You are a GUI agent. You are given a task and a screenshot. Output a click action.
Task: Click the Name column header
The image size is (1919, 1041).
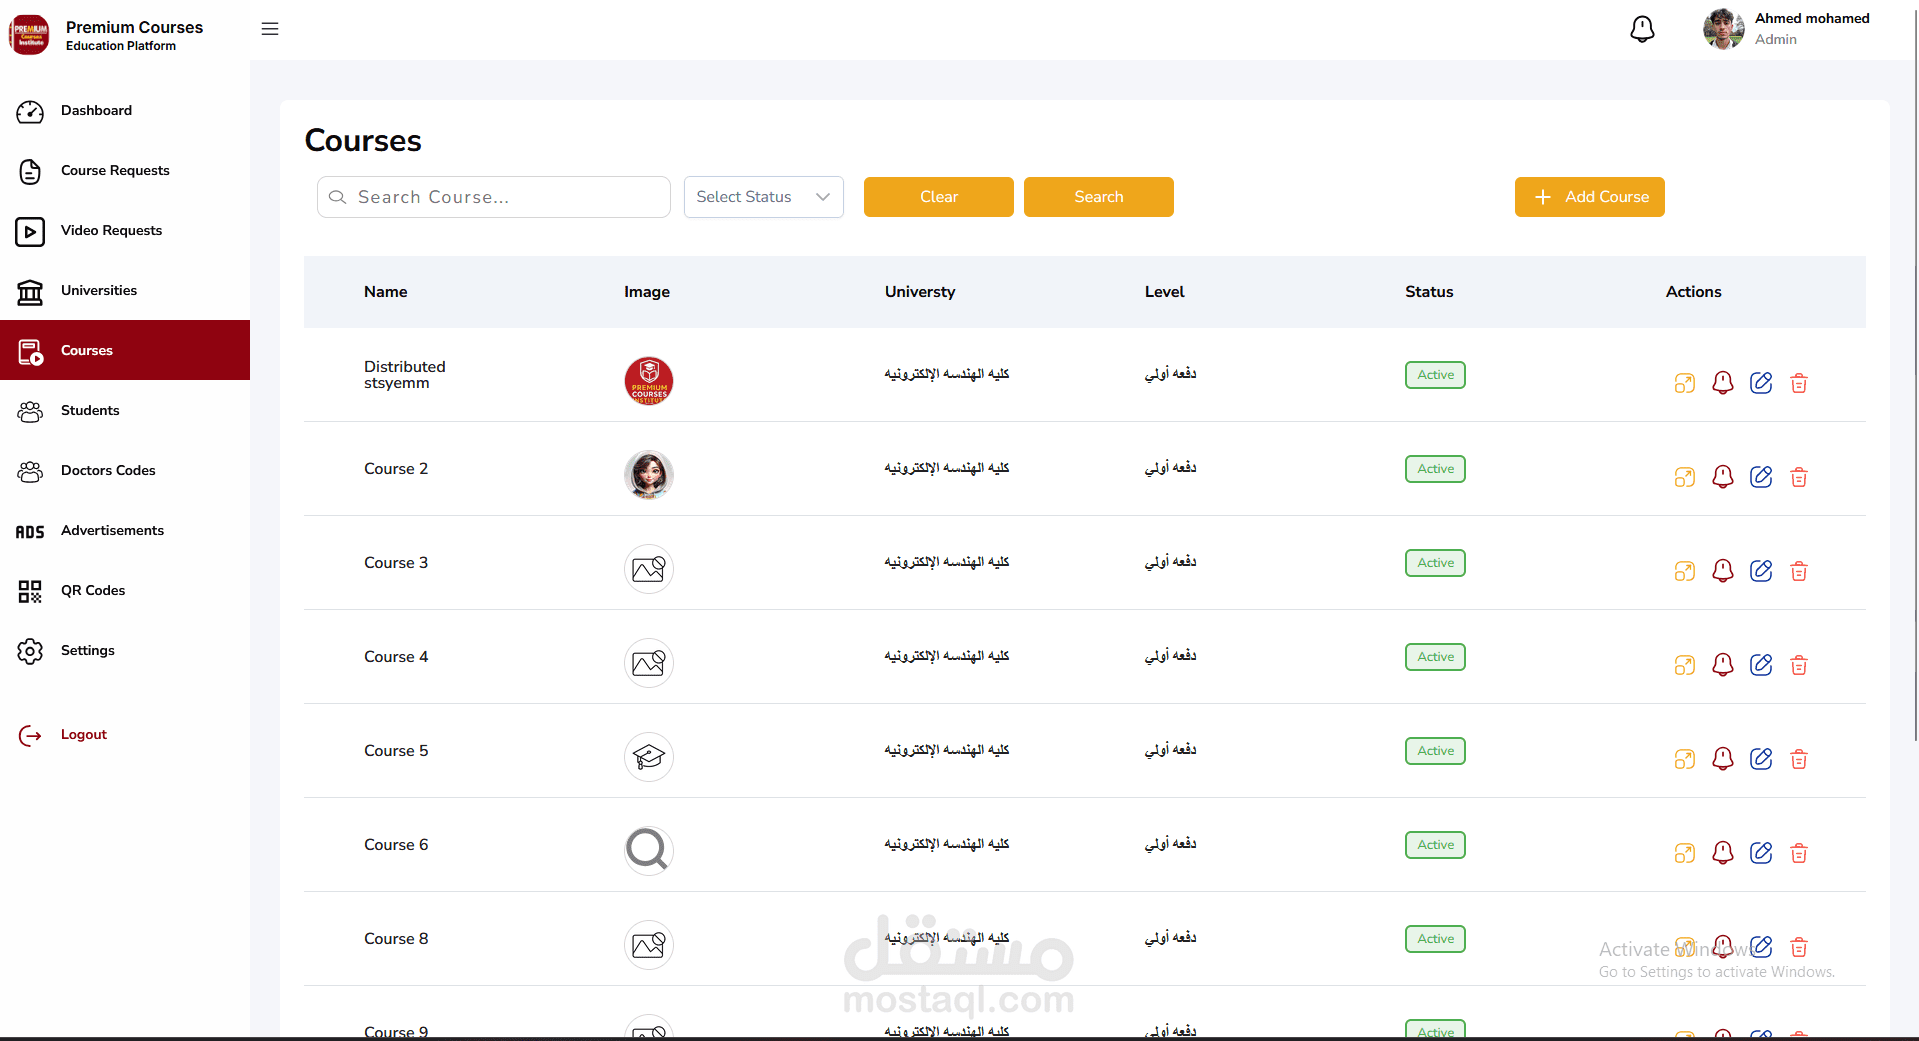(386, 292)
